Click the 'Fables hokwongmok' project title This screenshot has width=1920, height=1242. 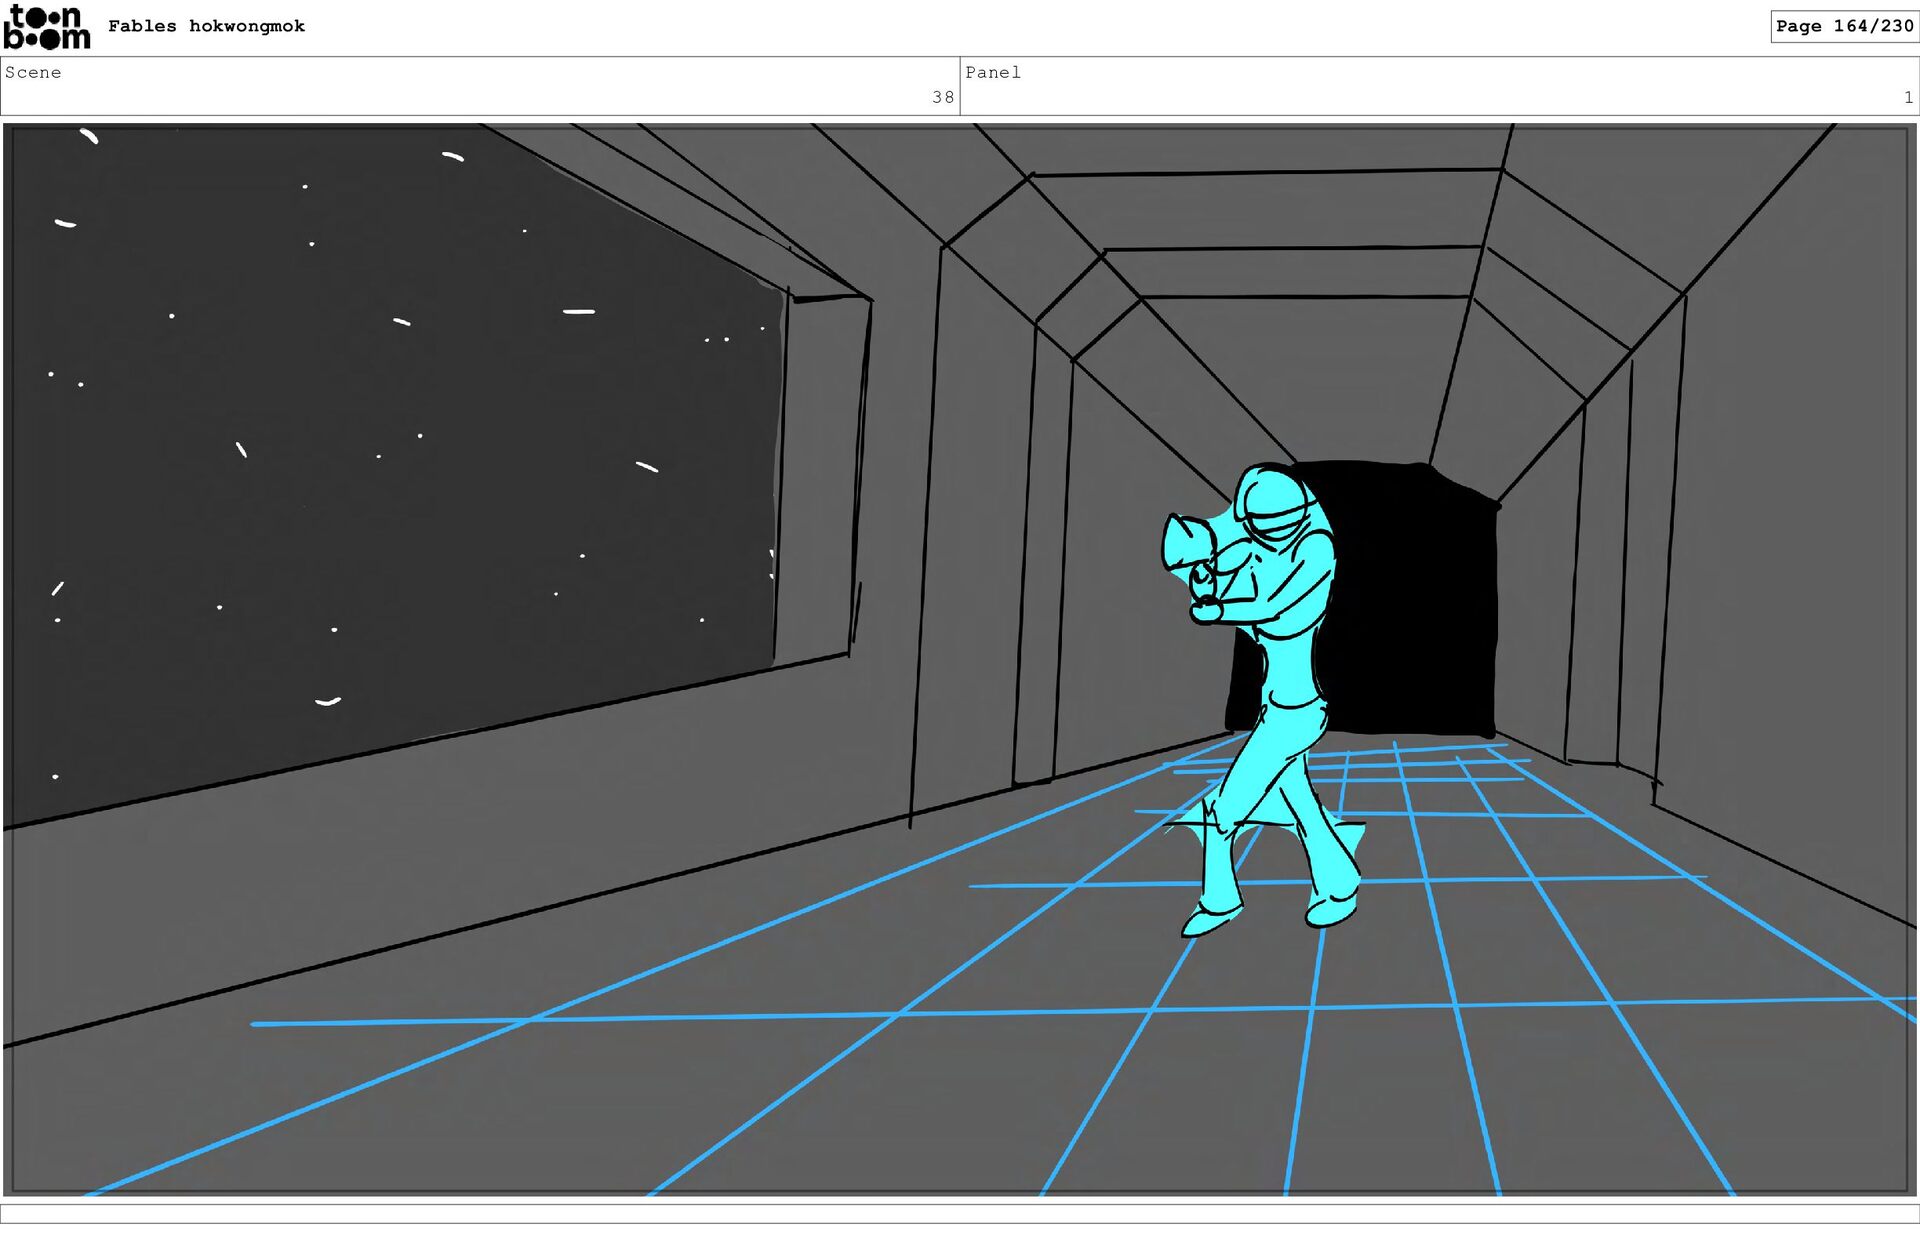[206, 27]
